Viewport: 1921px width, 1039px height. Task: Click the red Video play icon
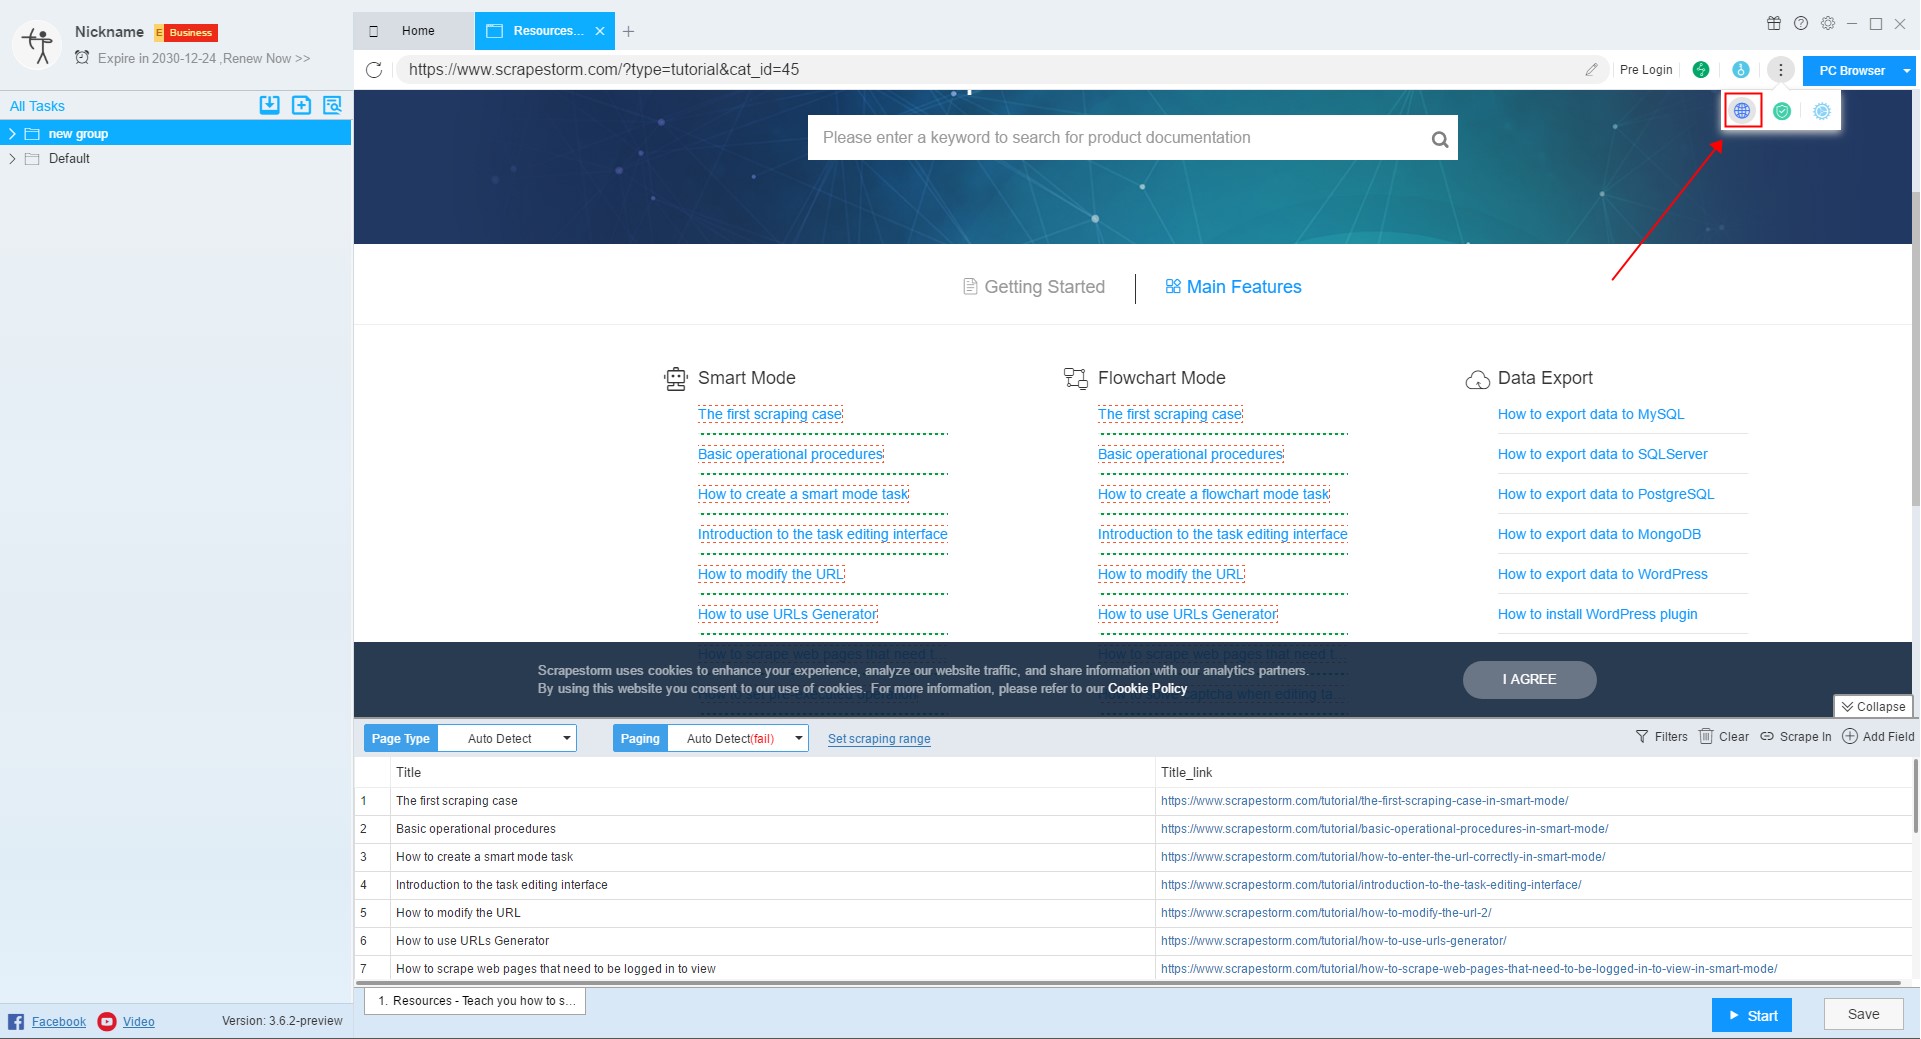coord(107,1021)
